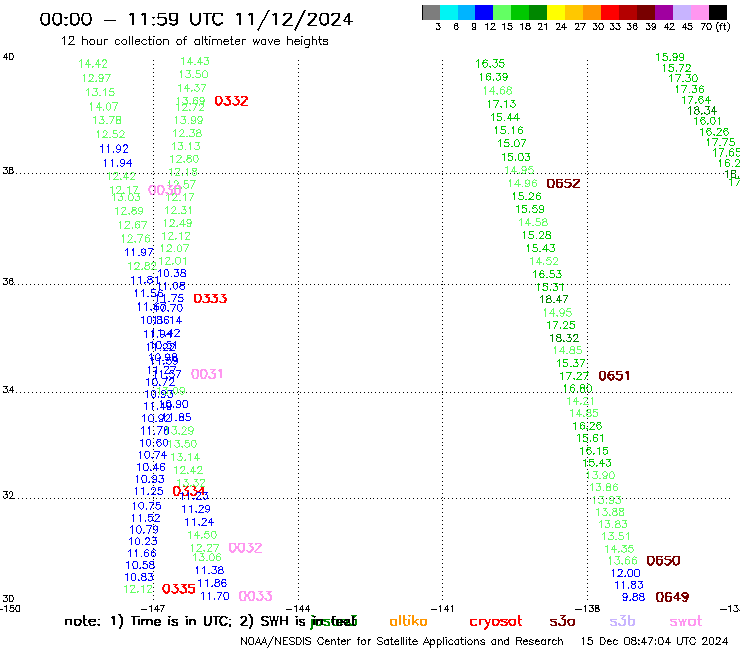This screenshot has height=650, width=740.
Task: Click the cyan swatch in the color scale
Action: tap(449, 12)
